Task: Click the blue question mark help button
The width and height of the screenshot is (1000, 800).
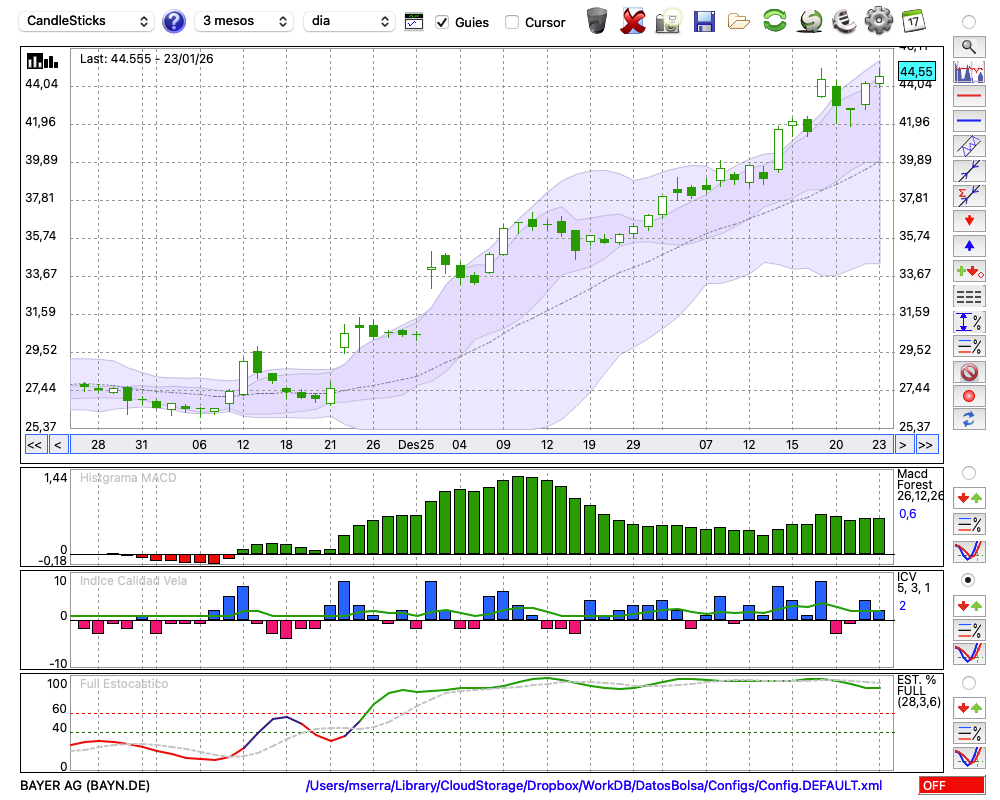Action: [173, 21]
